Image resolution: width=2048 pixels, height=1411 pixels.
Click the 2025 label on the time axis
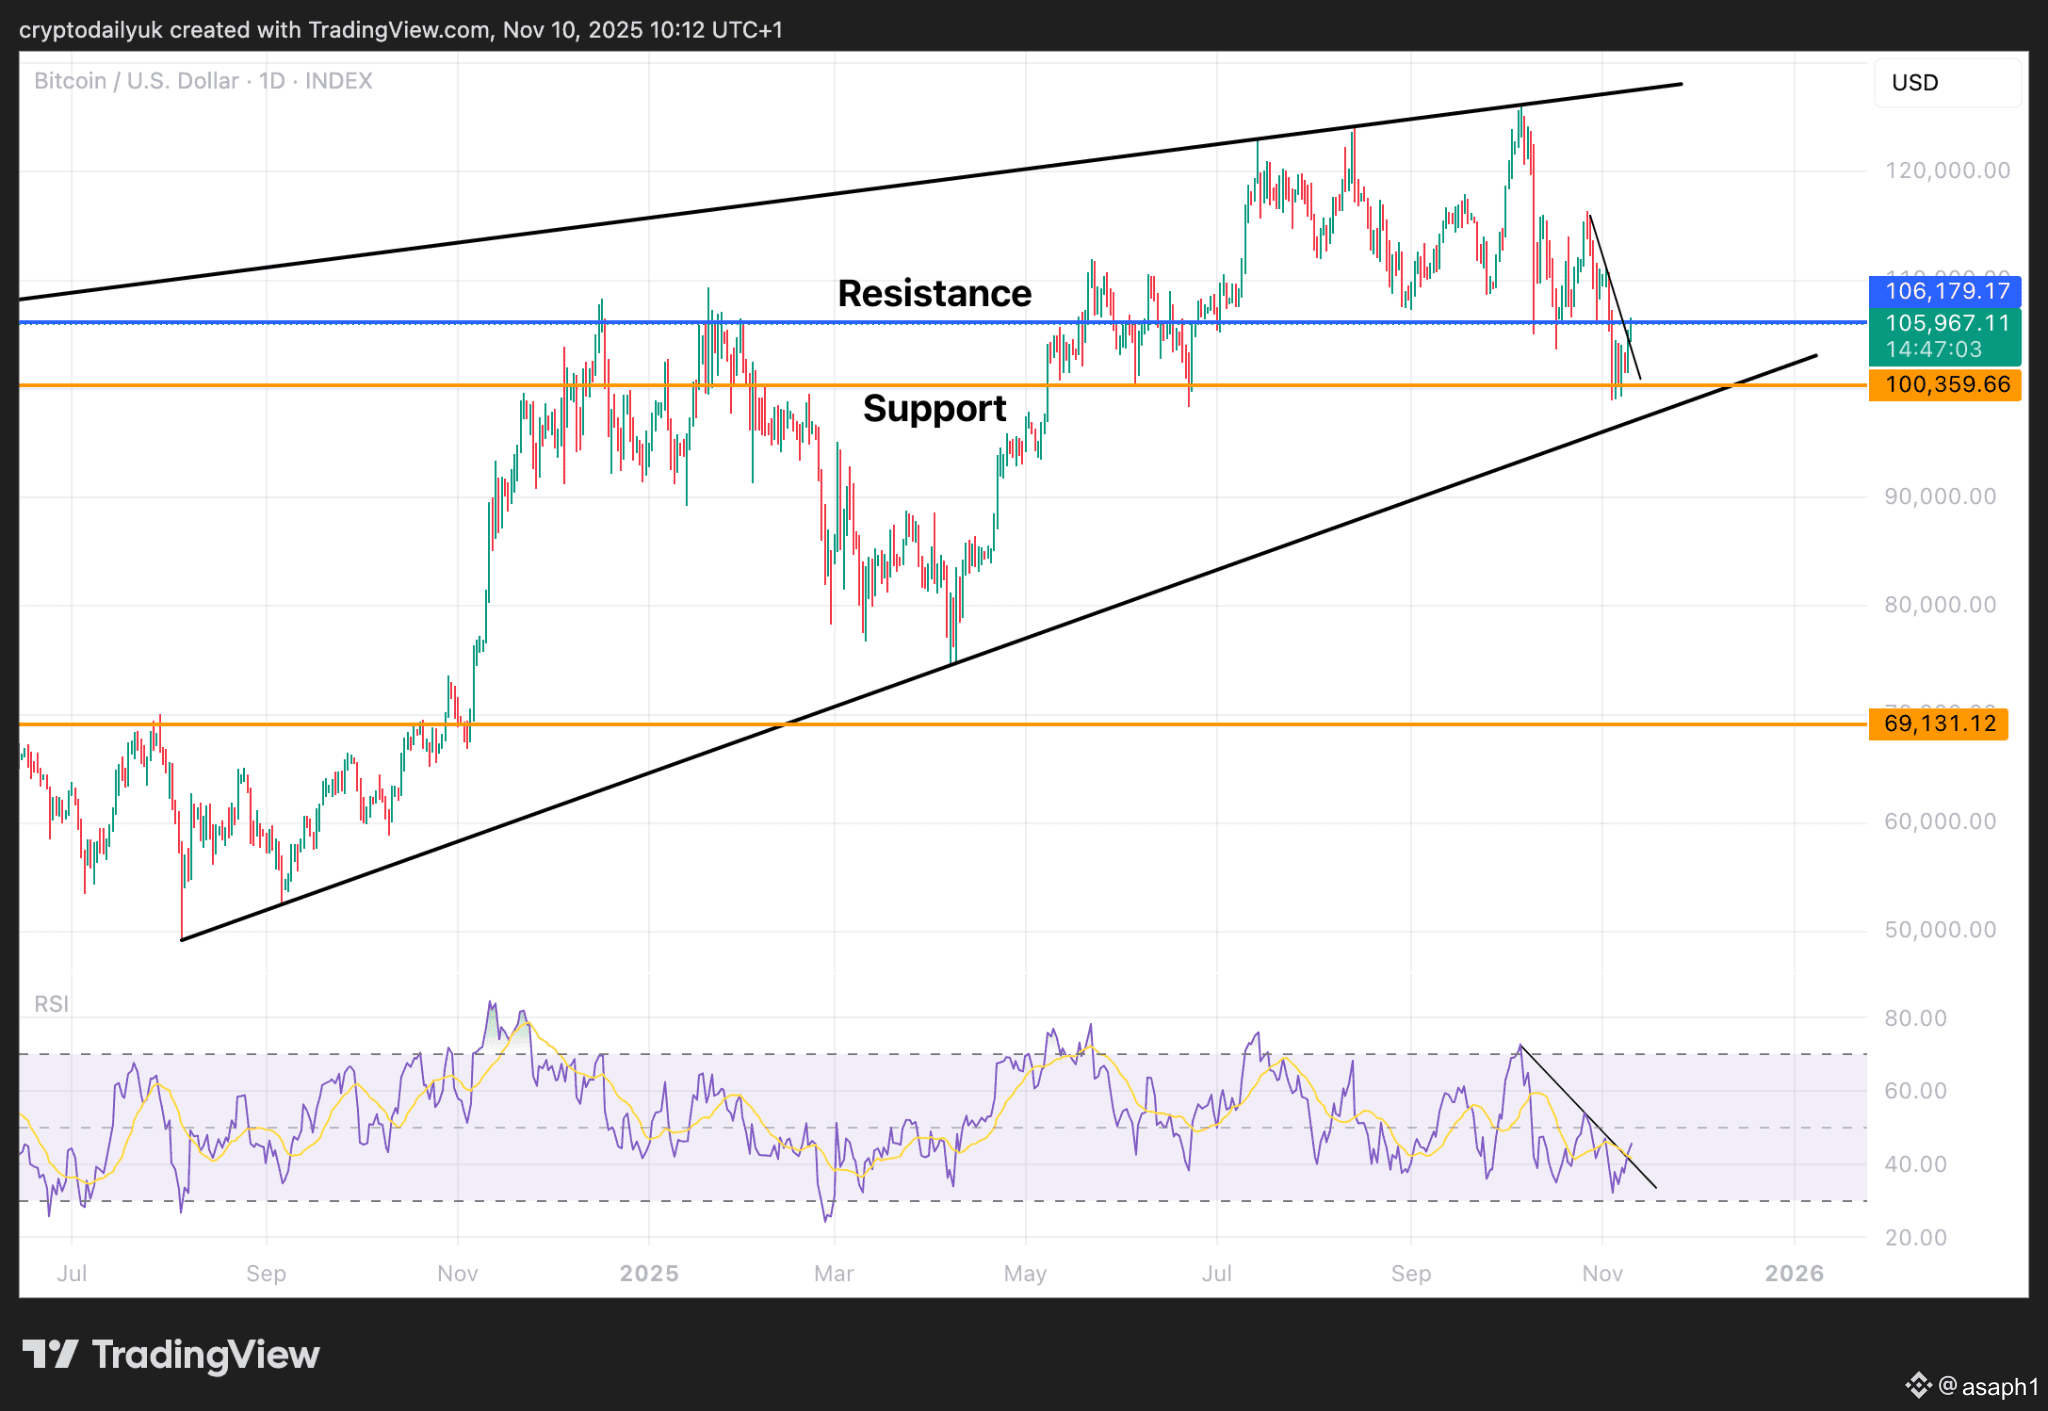tap(649, 1273)
